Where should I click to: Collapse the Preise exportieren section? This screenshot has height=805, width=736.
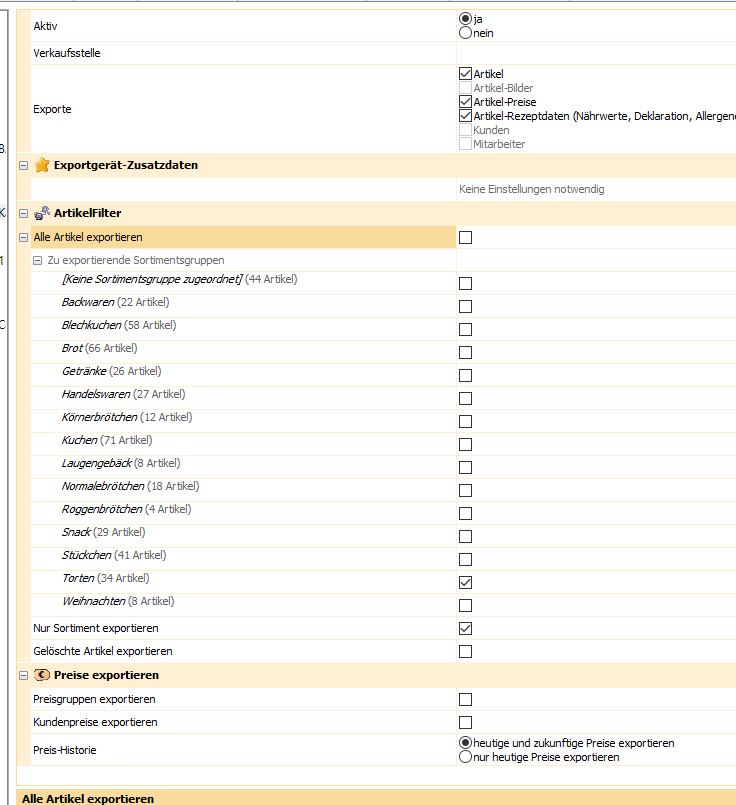click(x=24, y=675)
